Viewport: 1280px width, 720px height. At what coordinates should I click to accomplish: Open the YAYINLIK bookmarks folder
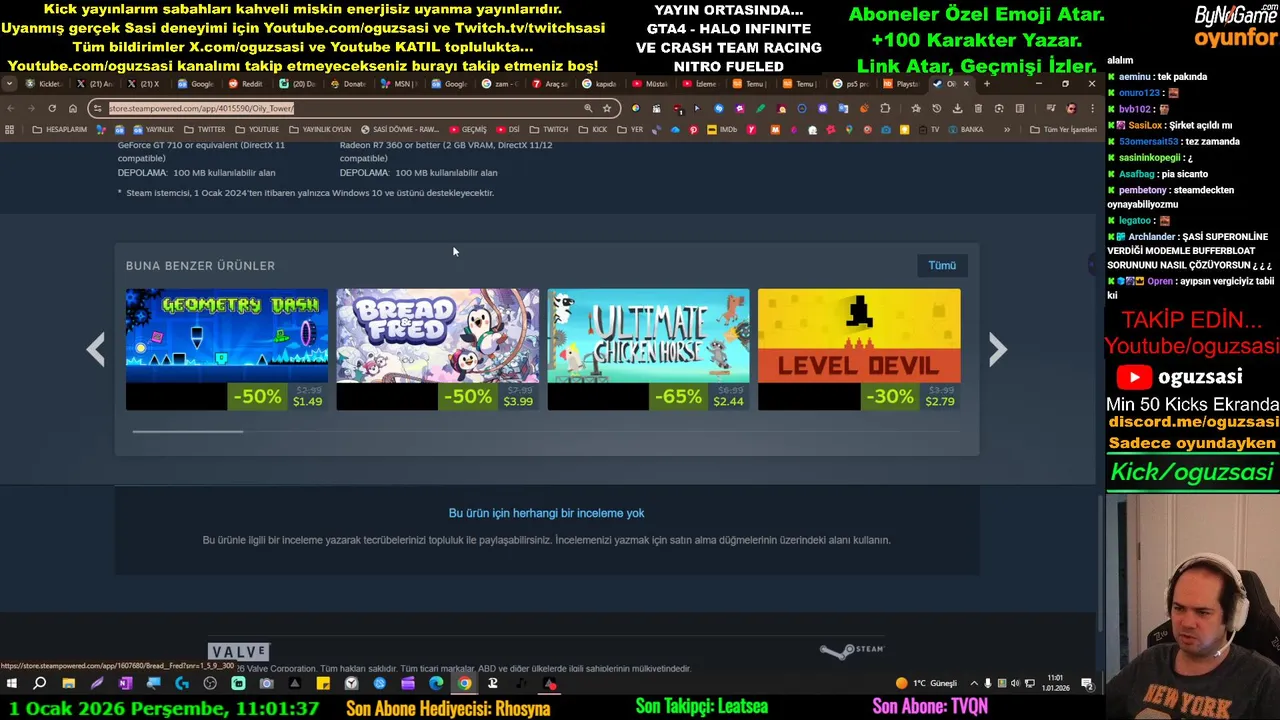pyautogui.click(x=153, y=129)
